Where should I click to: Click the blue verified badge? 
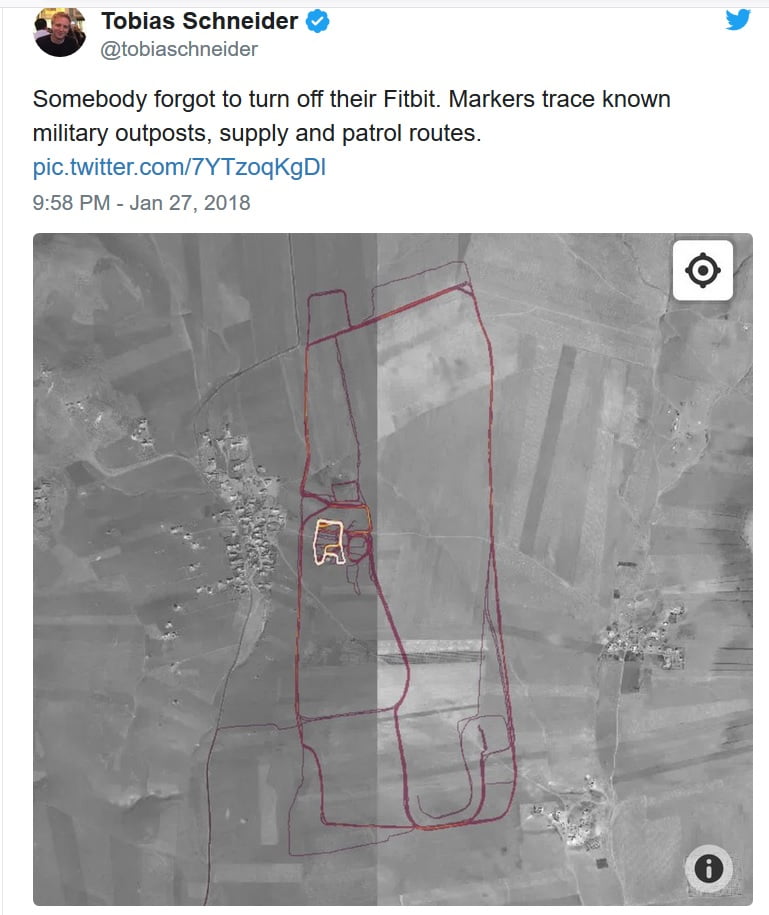(318, 22)
